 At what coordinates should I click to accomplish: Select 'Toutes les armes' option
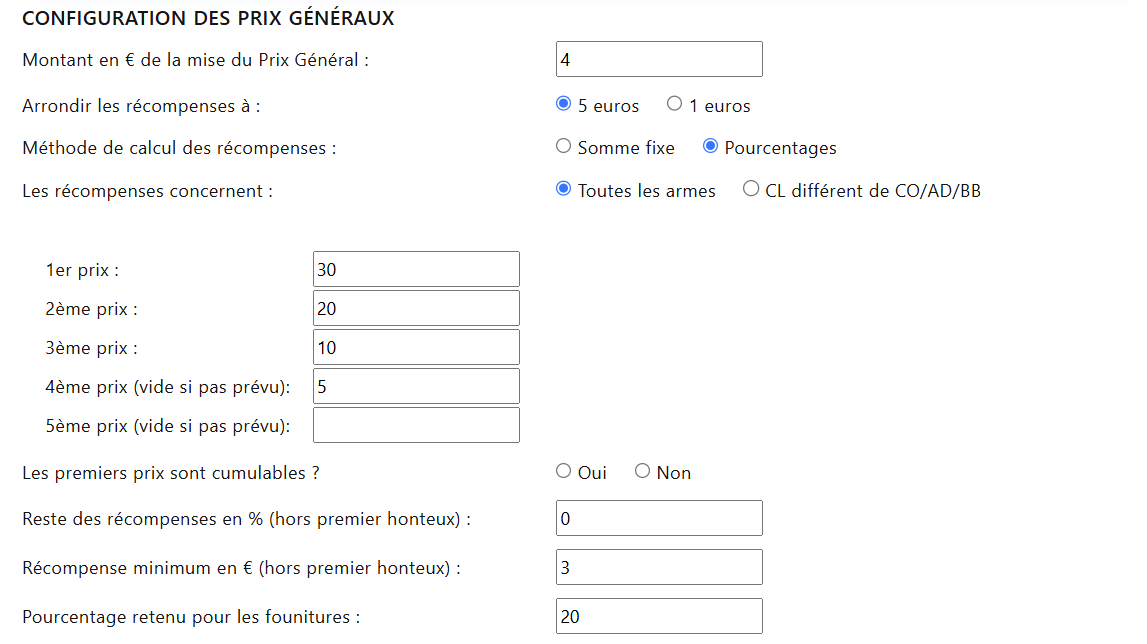click(563, 189)
